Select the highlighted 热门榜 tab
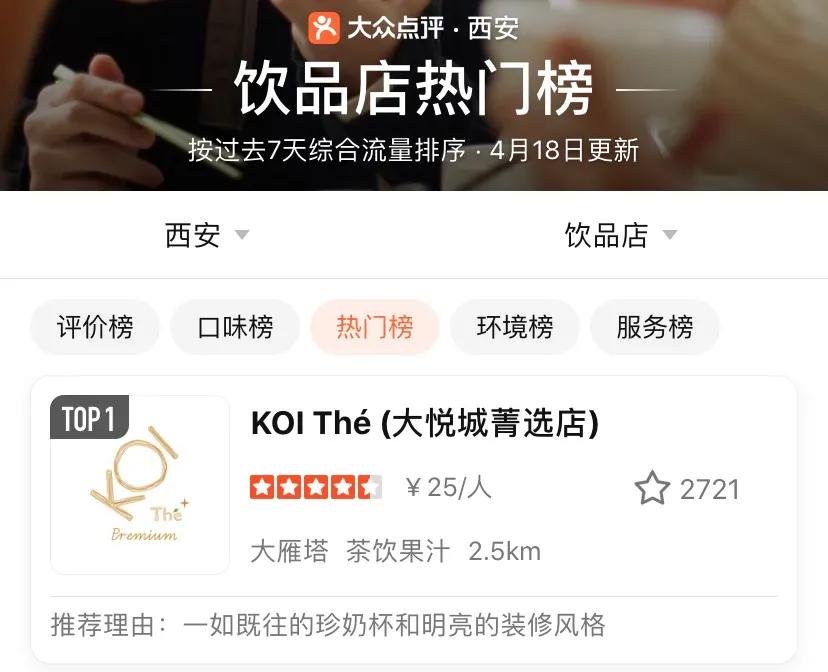Viewport: 828px width, 672px height. [x=375, y=327]
